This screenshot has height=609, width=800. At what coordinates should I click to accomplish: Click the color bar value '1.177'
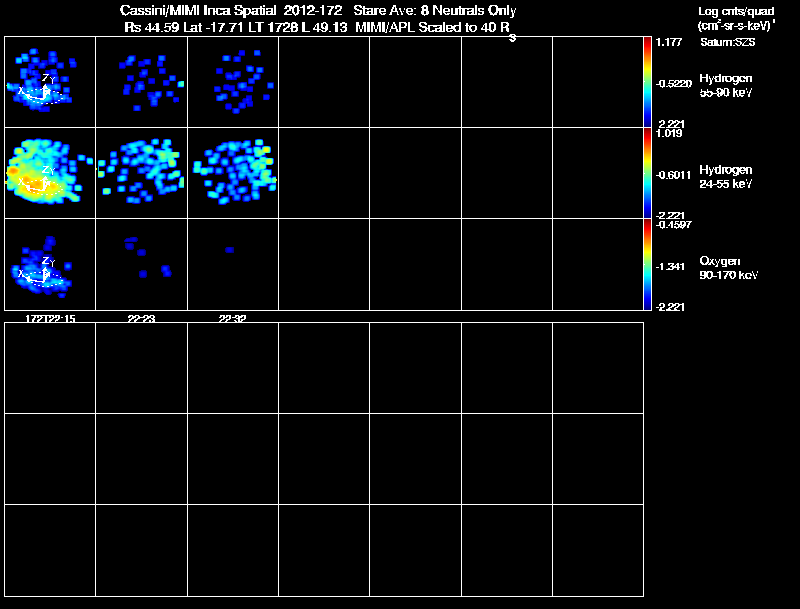pos(669,42)
